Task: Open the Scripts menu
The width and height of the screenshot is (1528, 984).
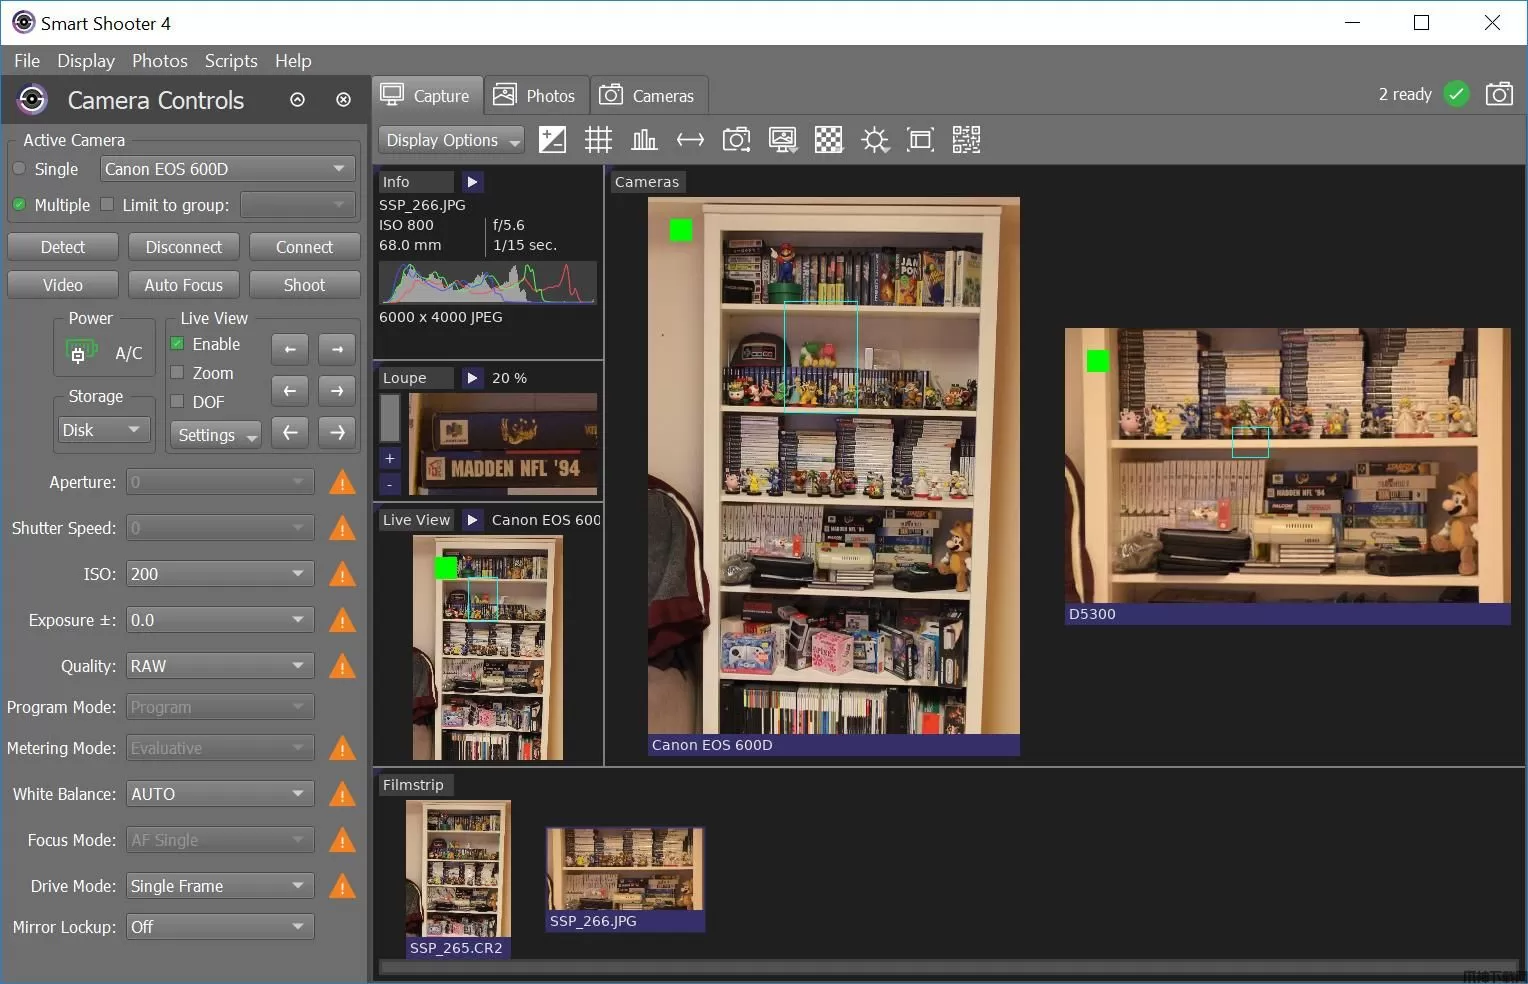Action: [231, 61]
